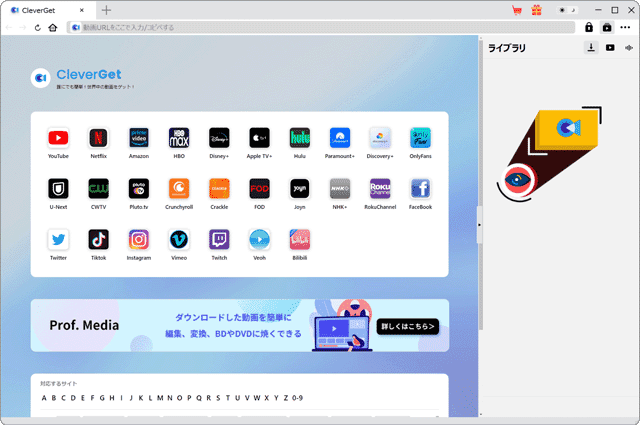Open the three-dots more menu

click(x=626, y=27)
